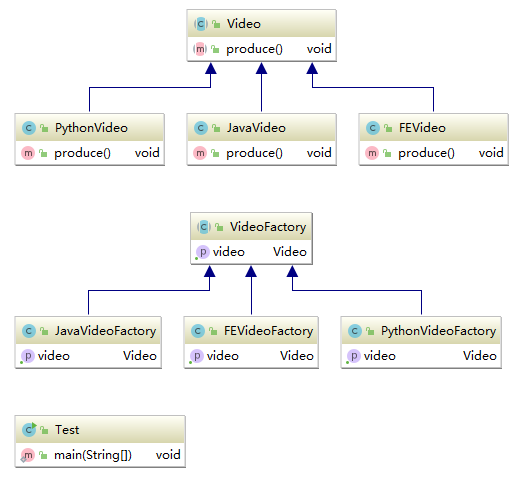Click public lock icon beside Test title
This screenshot has height=480, width=526.
click(44, 430)
